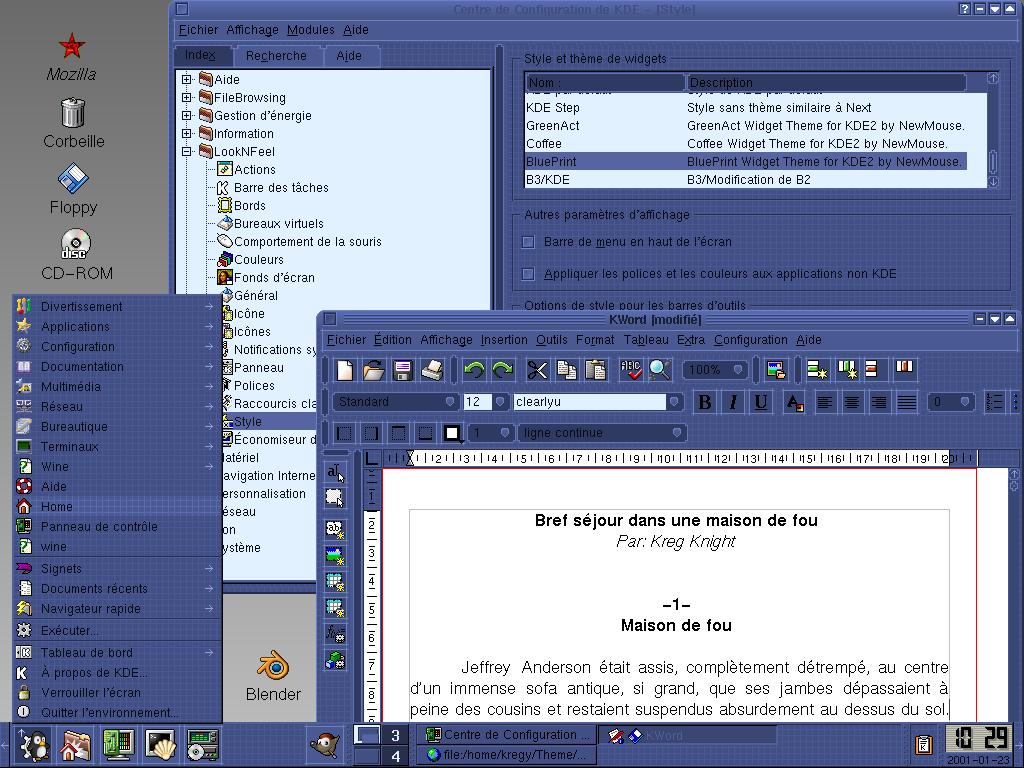Justify the paragraph text
This screenshot has height=768, width=1024.
click(906, 402)
